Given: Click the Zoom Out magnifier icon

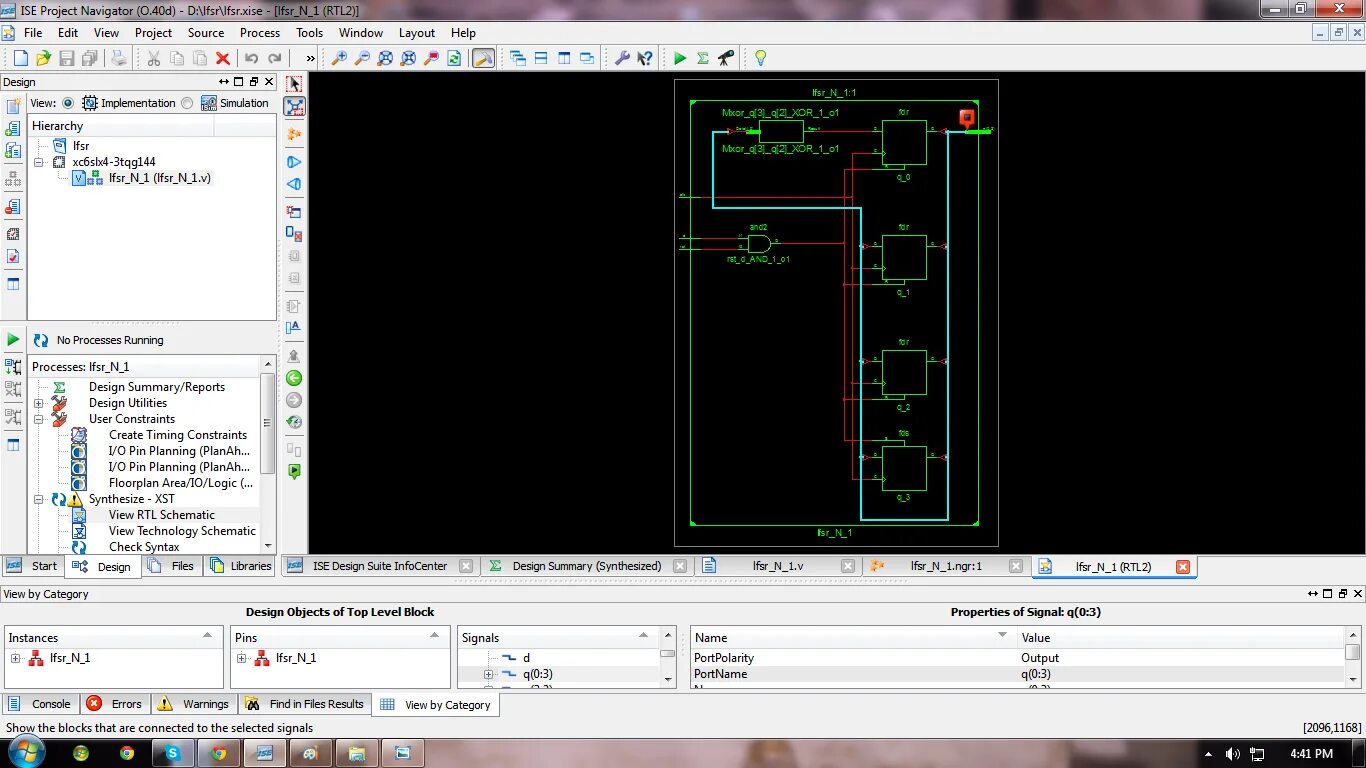Looking at the screenshot, I should click(362, 58).
